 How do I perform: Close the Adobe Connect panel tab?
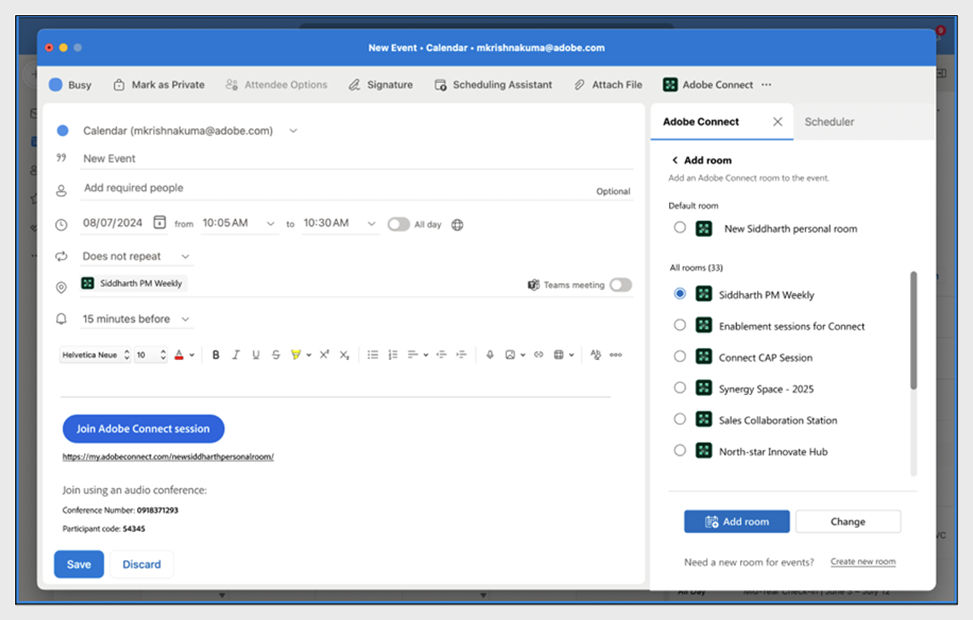coord(778,122)
